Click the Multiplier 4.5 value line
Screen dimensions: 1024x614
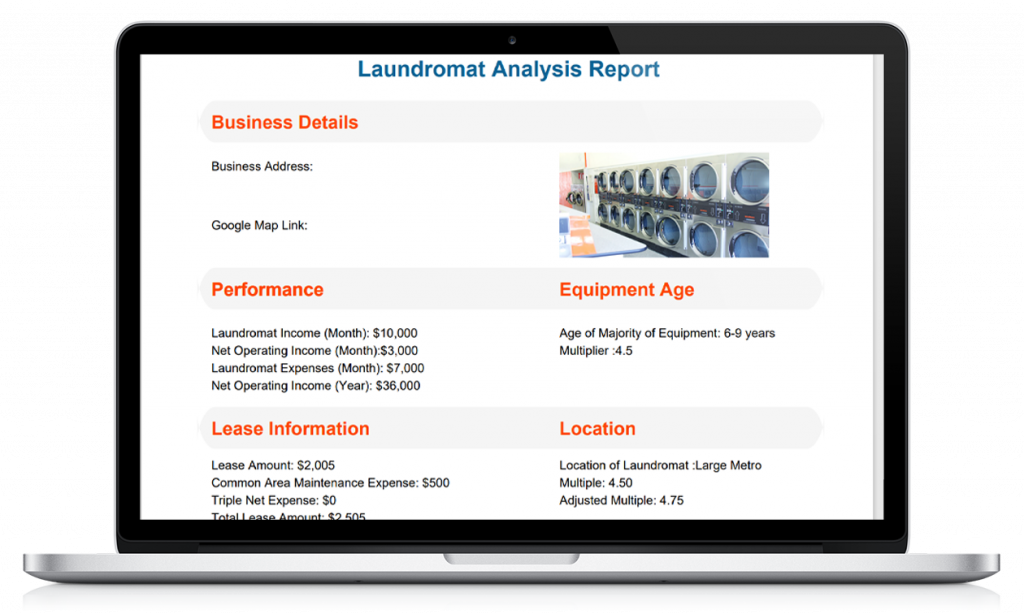pos(595,351)
